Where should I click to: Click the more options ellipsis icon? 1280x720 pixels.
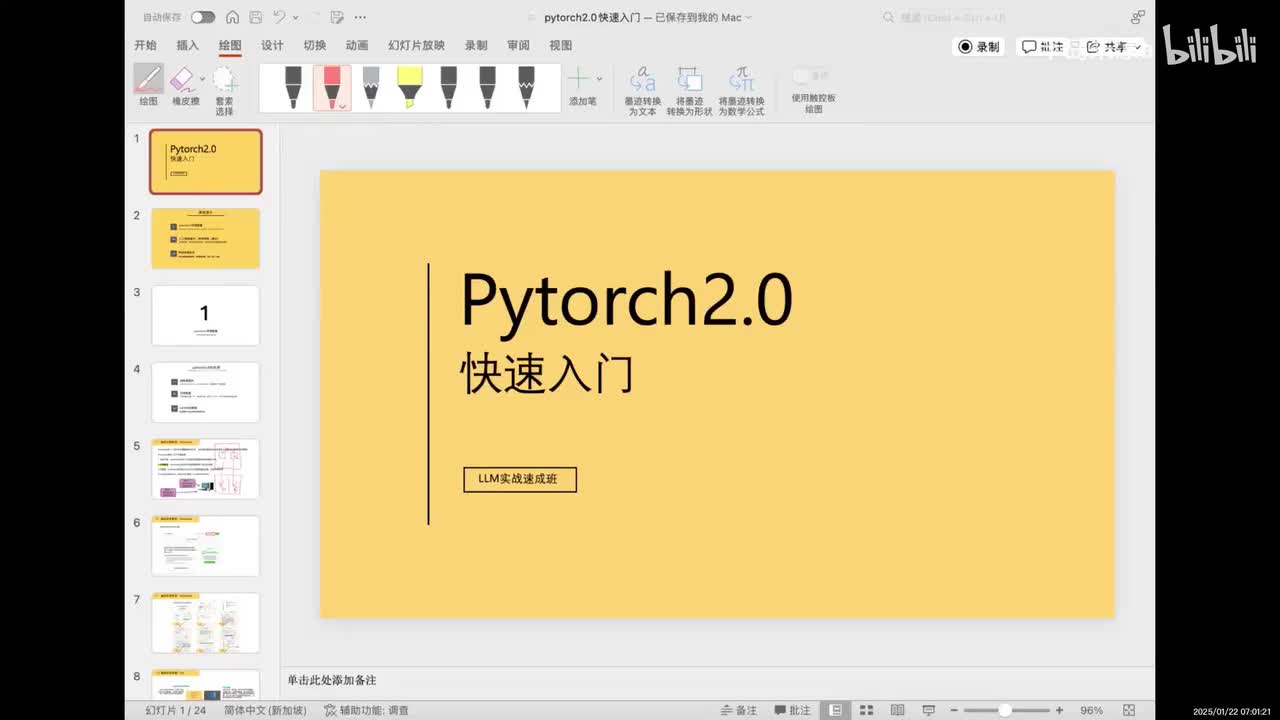(x=360, y=17)
